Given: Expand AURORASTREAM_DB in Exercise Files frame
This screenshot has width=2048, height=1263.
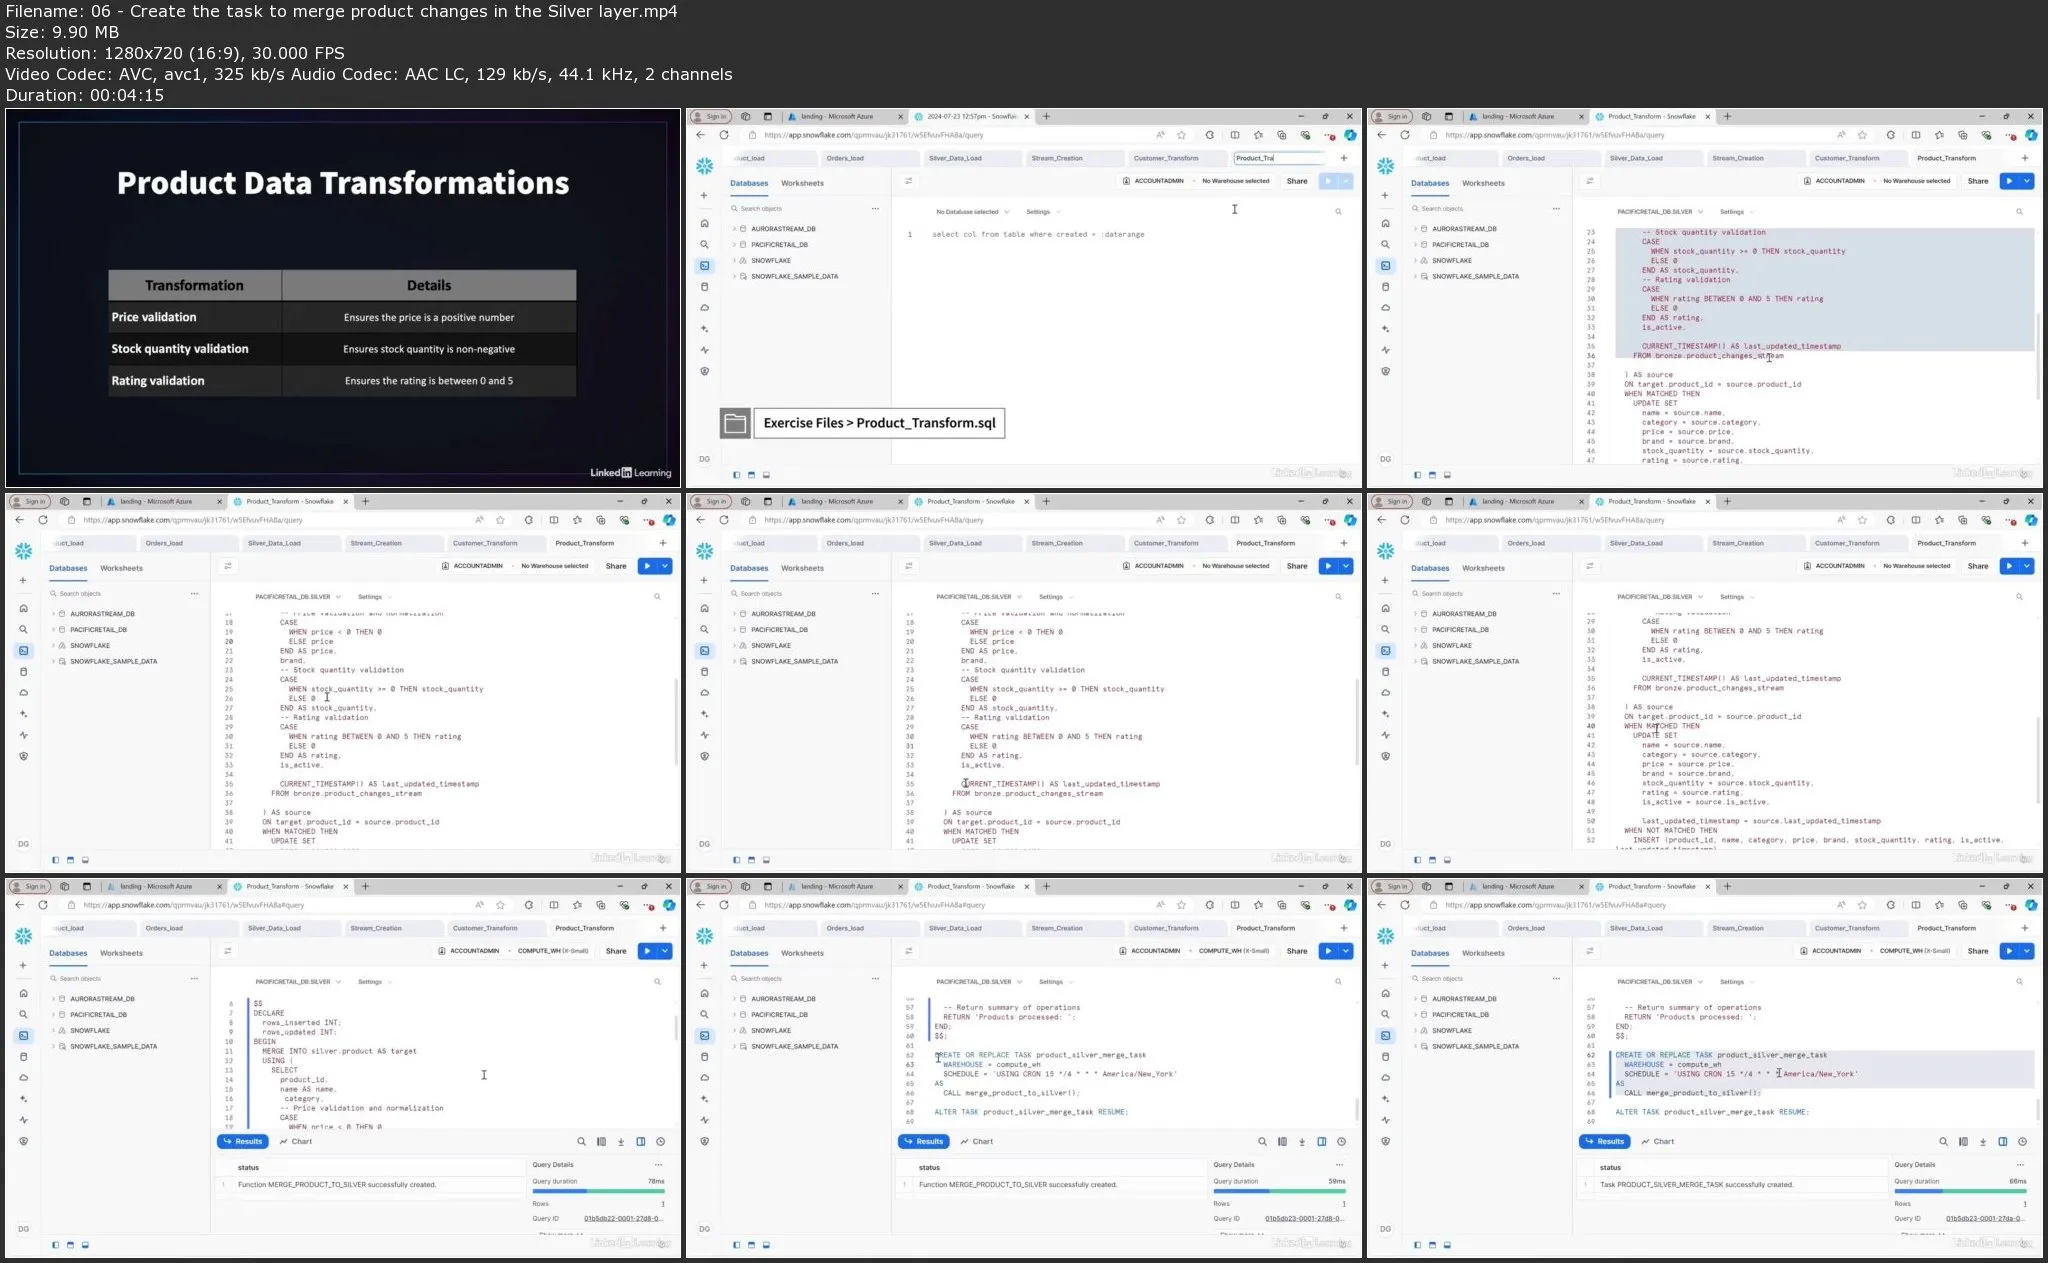Looking at the screenshot, I should (734, 229).
